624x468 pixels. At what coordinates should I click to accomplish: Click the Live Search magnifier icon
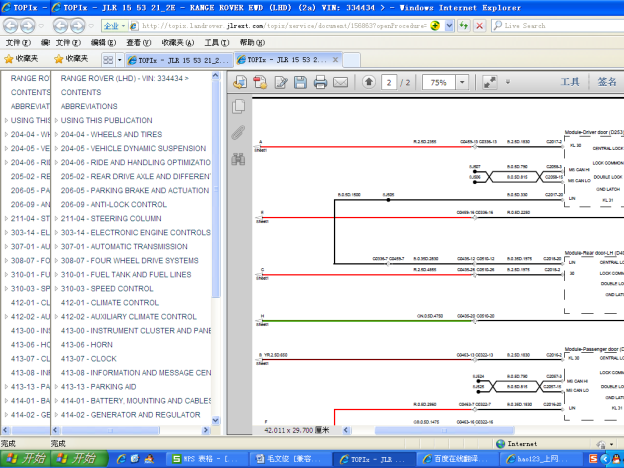click(x=497, y=25)
